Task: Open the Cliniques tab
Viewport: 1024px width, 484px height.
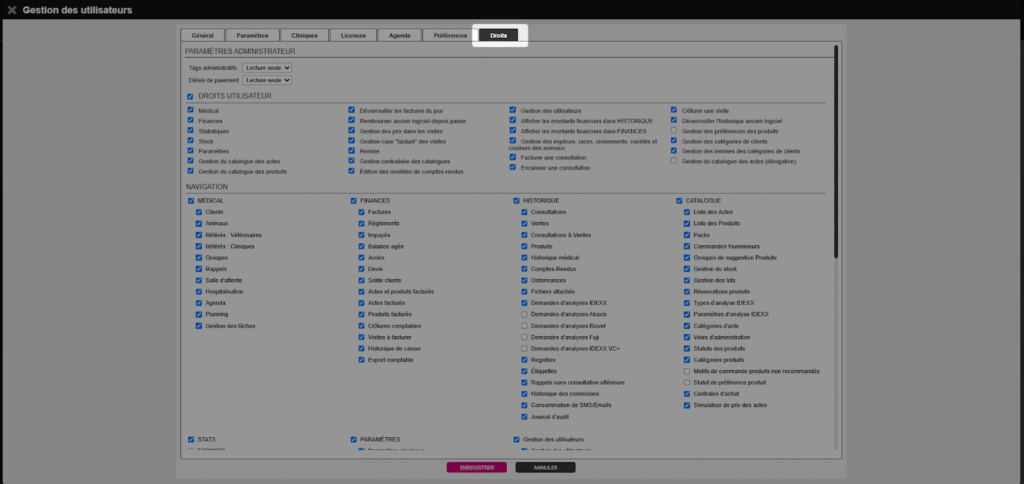Action: pos(304,35)
